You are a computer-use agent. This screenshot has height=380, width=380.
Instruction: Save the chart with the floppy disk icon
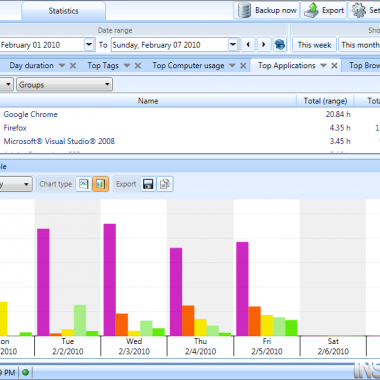pos(148,184)
